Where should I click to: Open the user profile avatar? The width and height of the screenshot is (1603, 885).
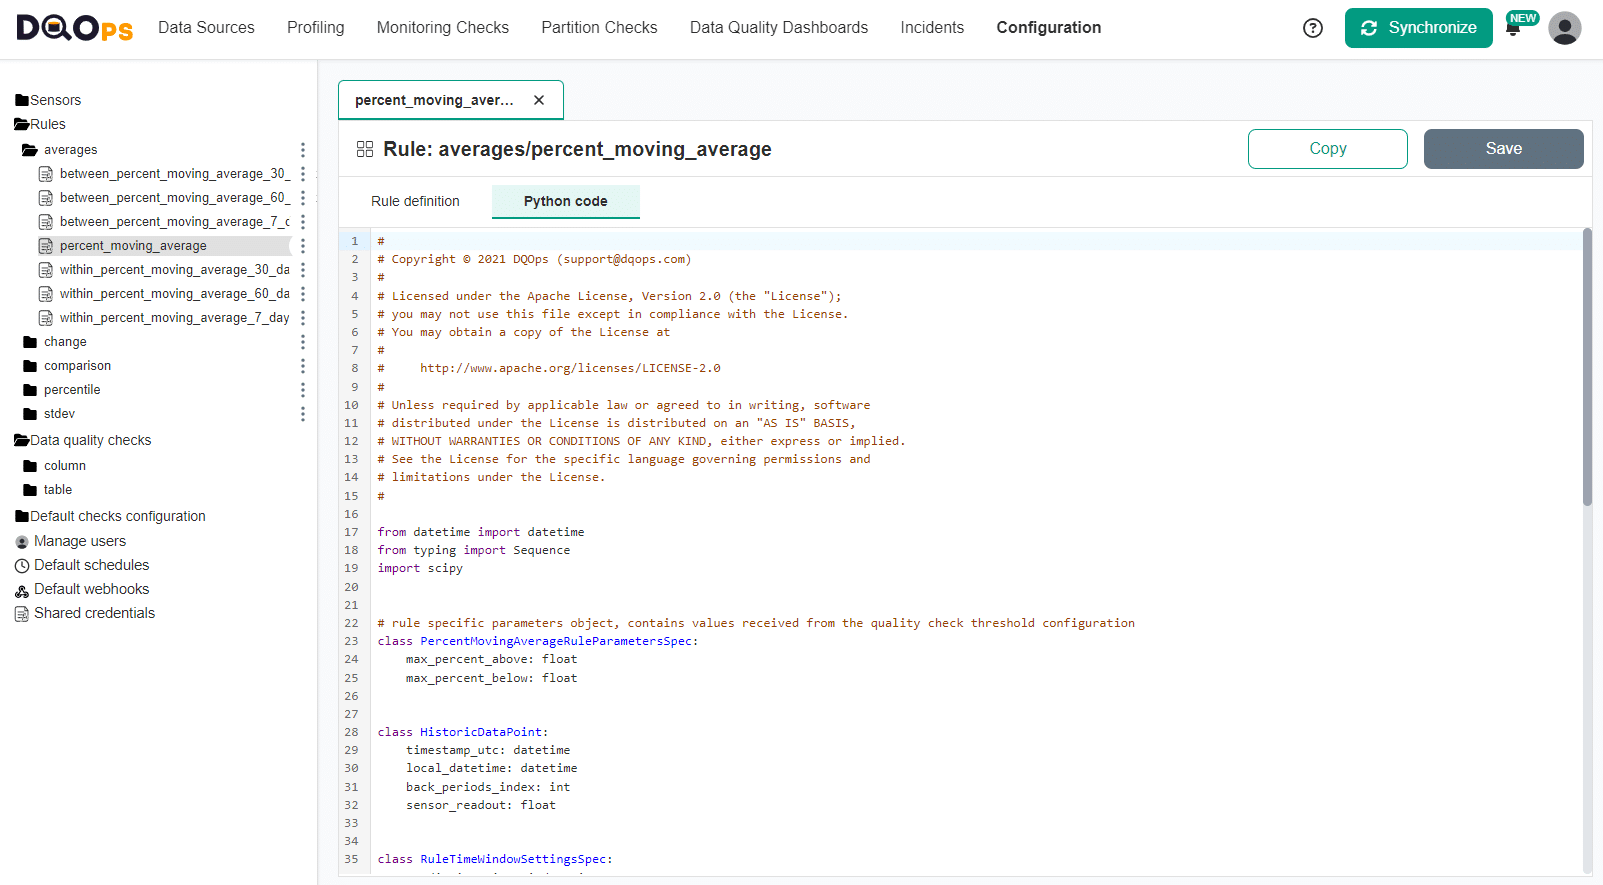click(x=1564, y=28)
